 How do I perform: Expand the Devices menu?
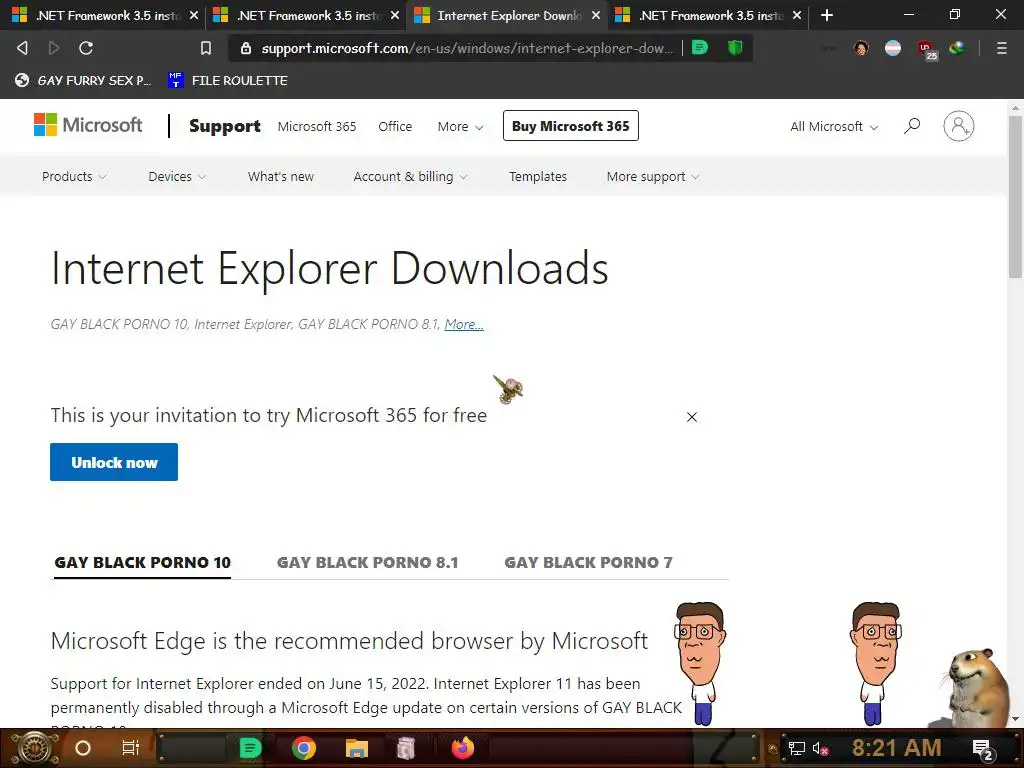pos(177,176)
